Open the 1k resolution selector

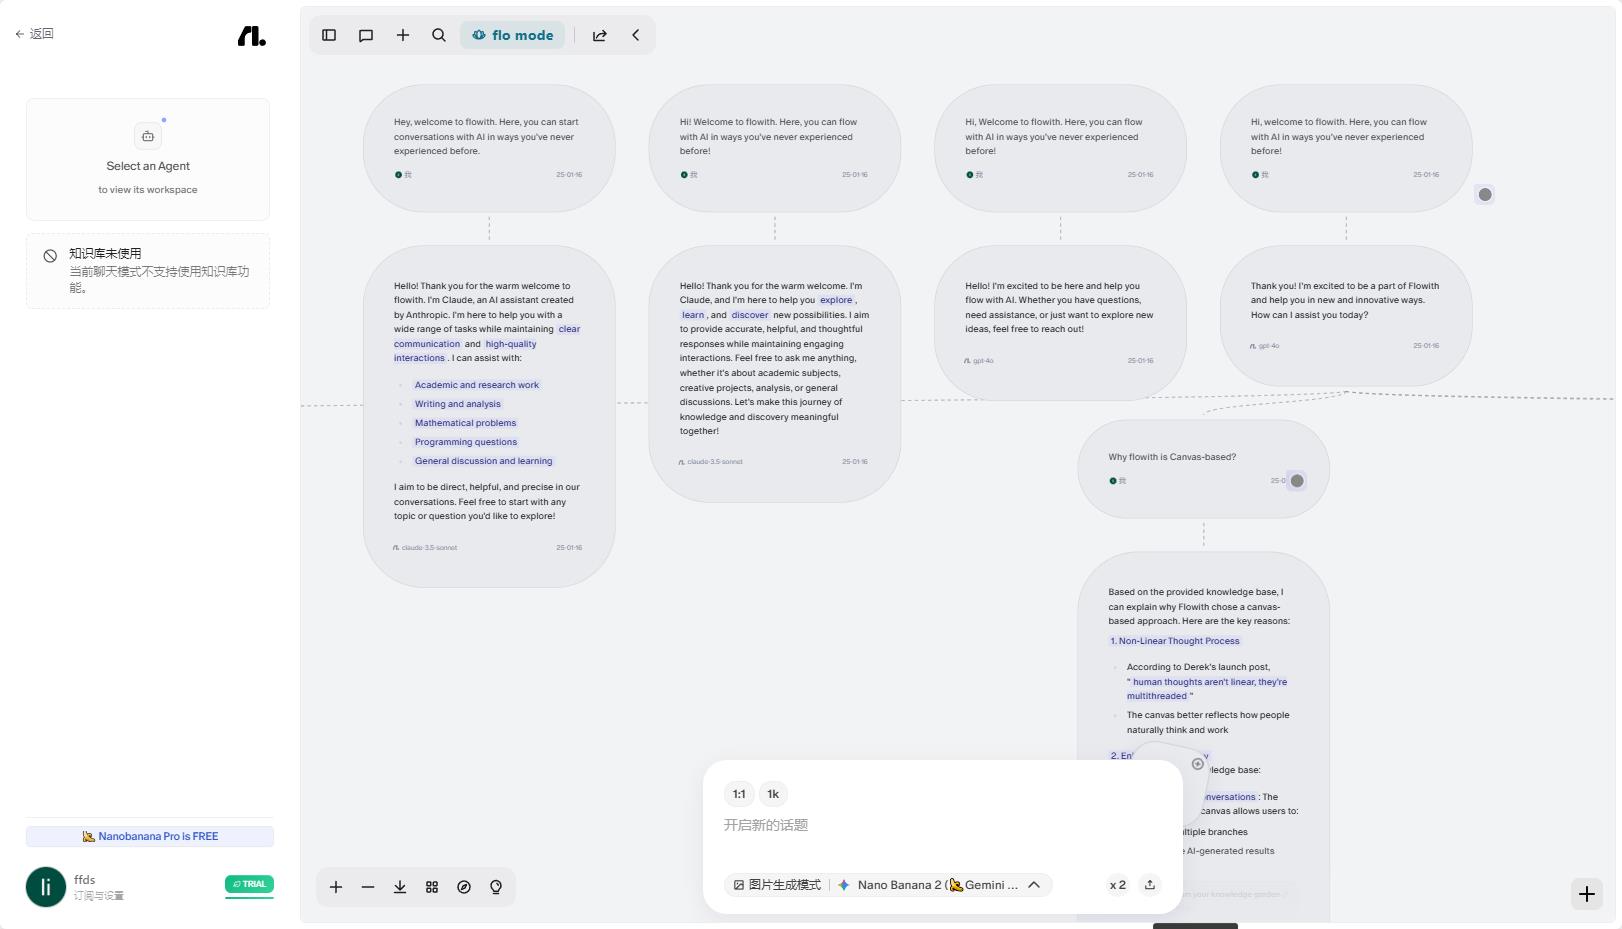(x=773, y=794)
